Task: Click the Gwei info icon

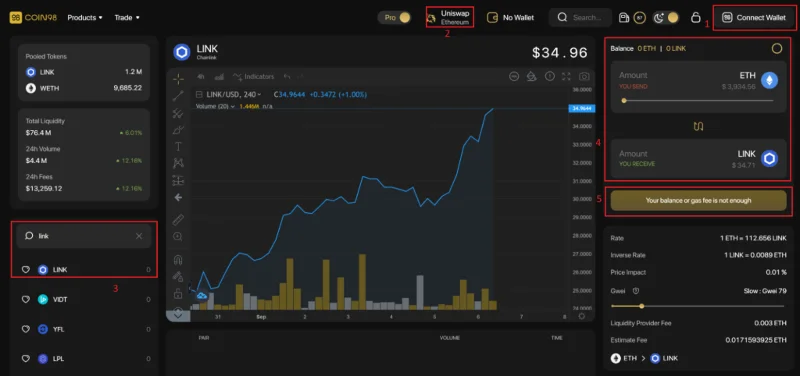Action: click(636, 291)
